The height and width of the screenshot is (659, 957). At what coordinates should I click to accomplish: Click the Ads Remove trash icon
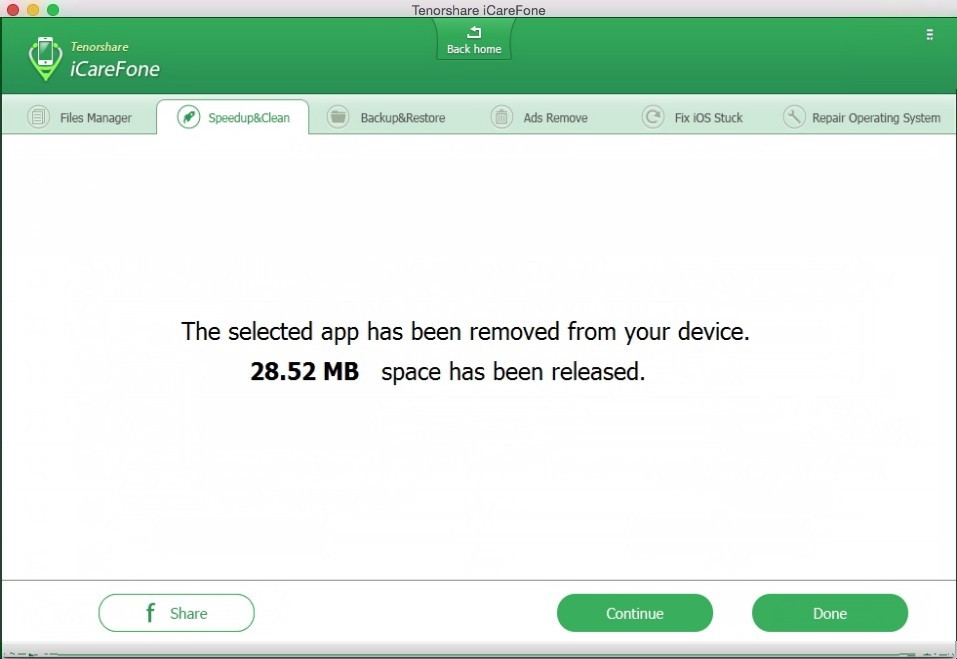point(502,117)
